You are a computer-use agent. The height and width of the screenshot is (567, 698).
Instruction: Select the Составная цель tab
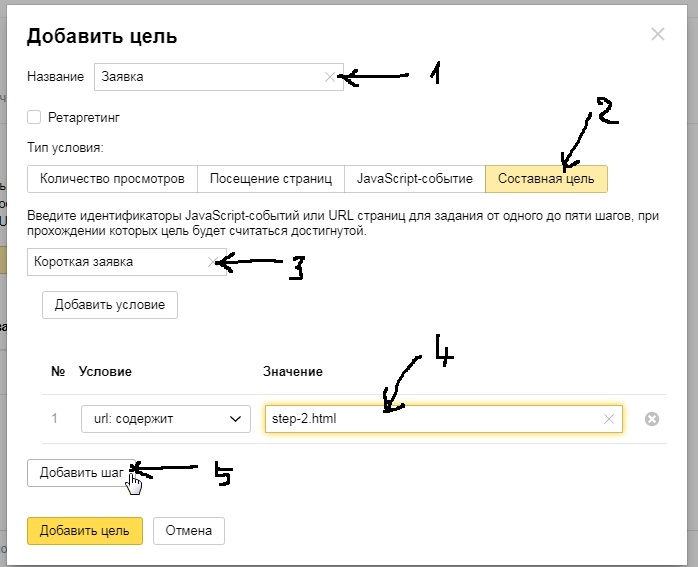click(546, 179)
